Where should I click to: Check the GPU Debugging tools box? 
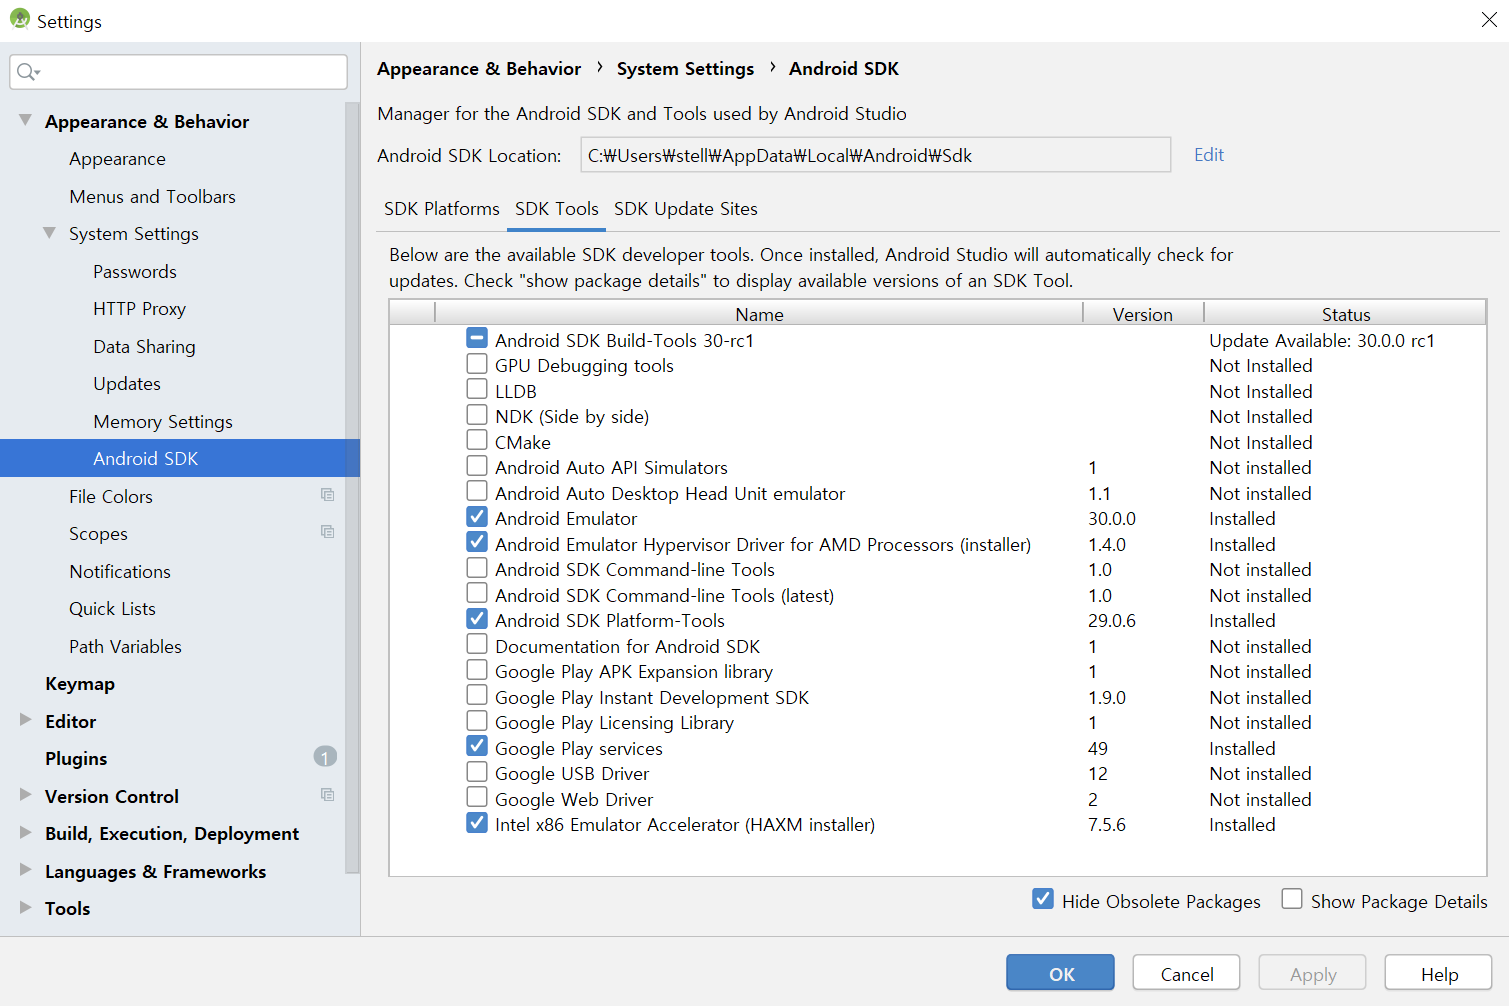[477, 364]
